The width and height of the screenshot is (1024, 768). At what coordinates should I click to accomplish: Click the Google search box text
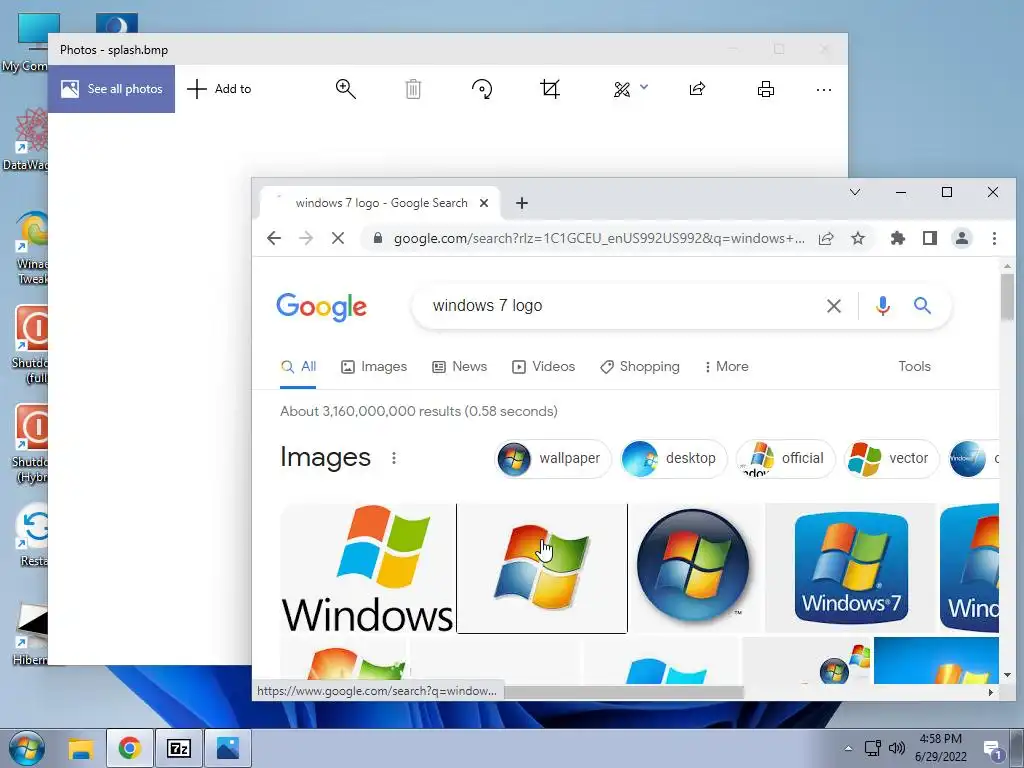tap(487, 306)
